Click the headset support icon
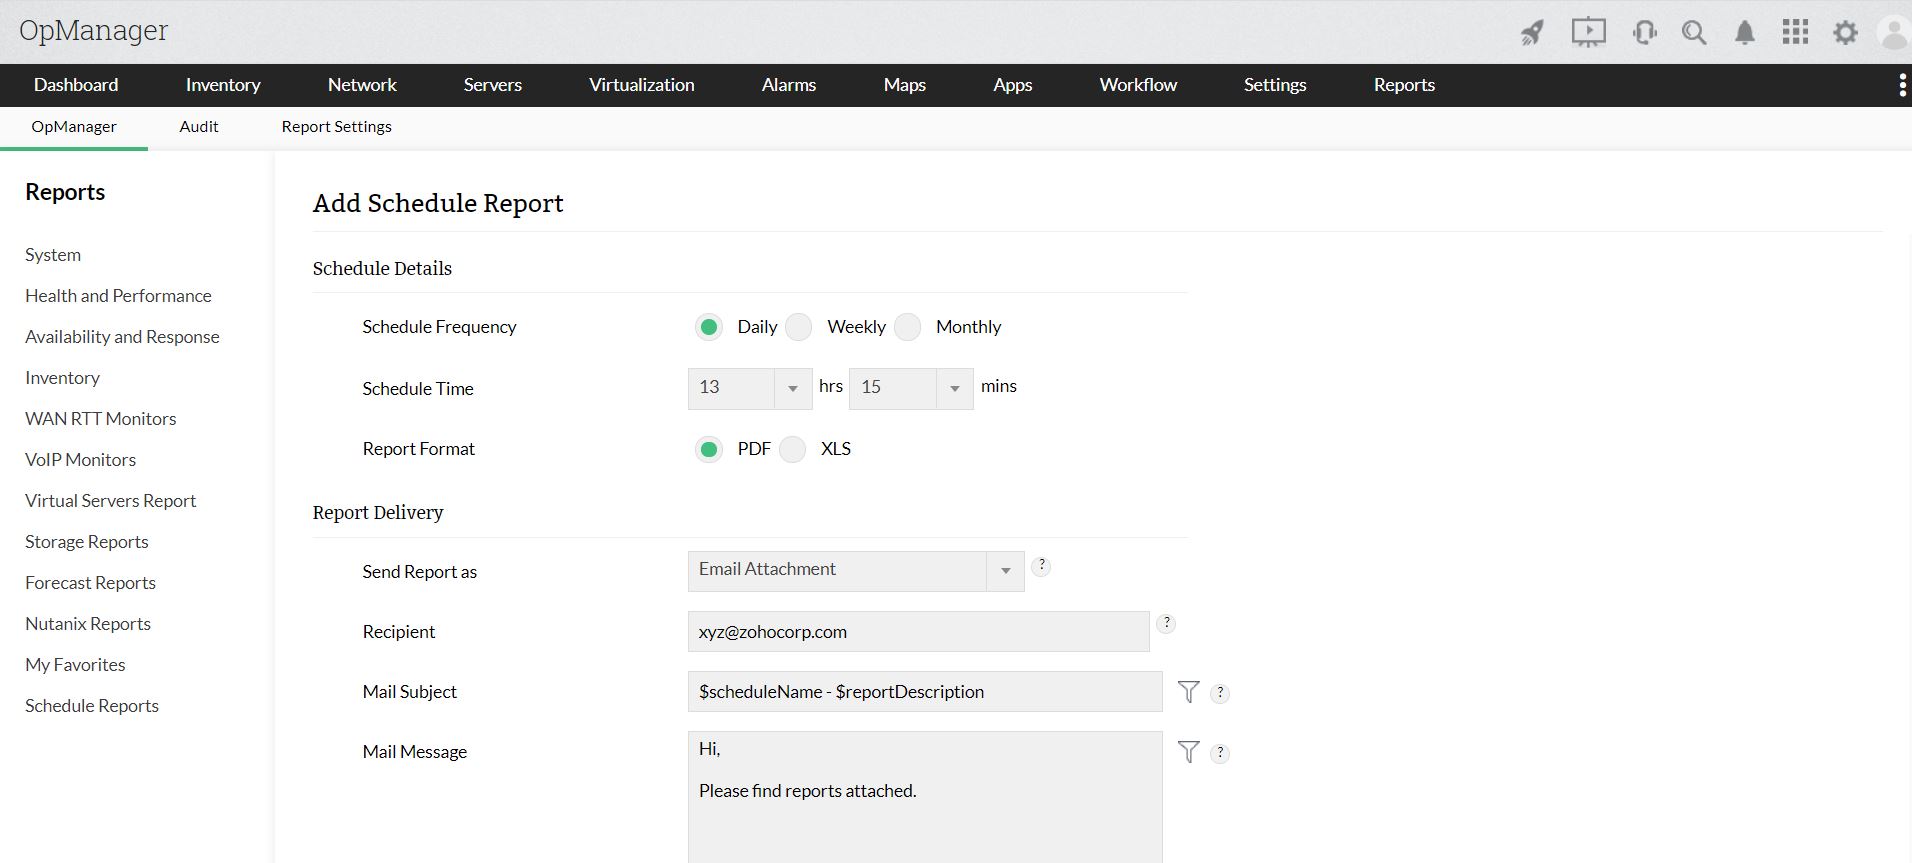Viewport: 1912px width, 863px height. pyautogui.click(x=1644, y=33)
